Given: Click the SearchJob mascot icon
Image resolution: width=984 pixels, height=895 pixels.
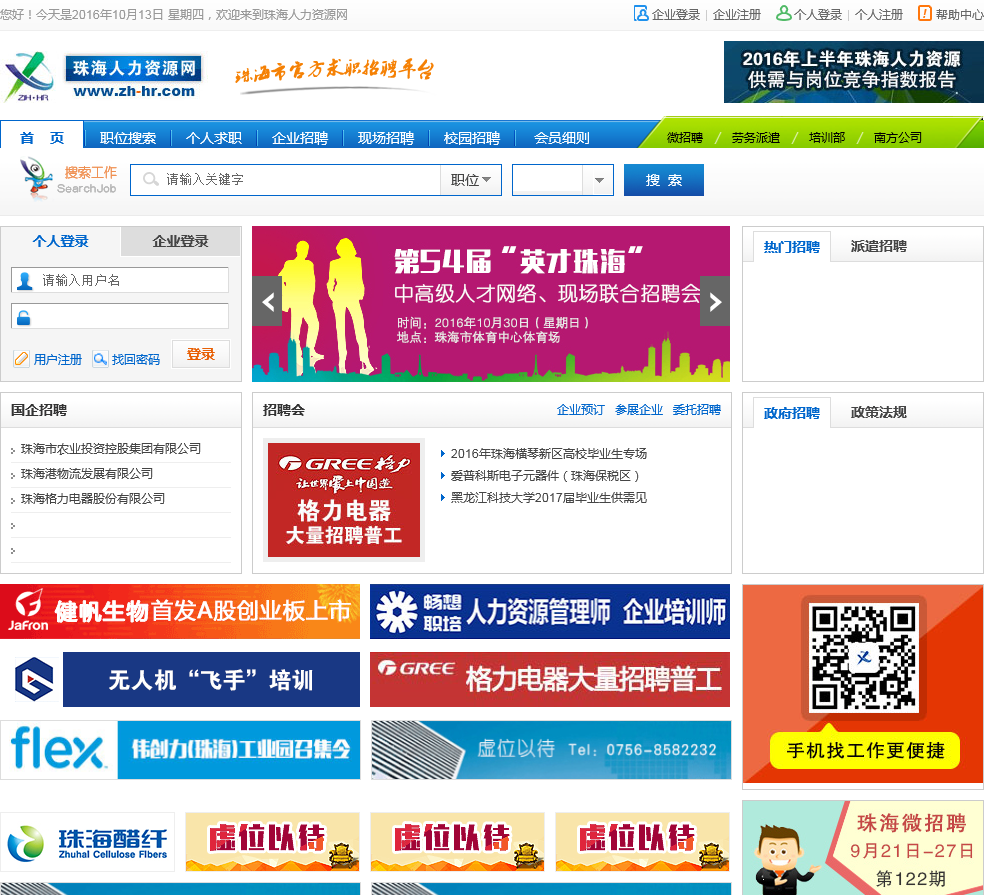Looking at the screenshot, I should click(x=35, y=179).
